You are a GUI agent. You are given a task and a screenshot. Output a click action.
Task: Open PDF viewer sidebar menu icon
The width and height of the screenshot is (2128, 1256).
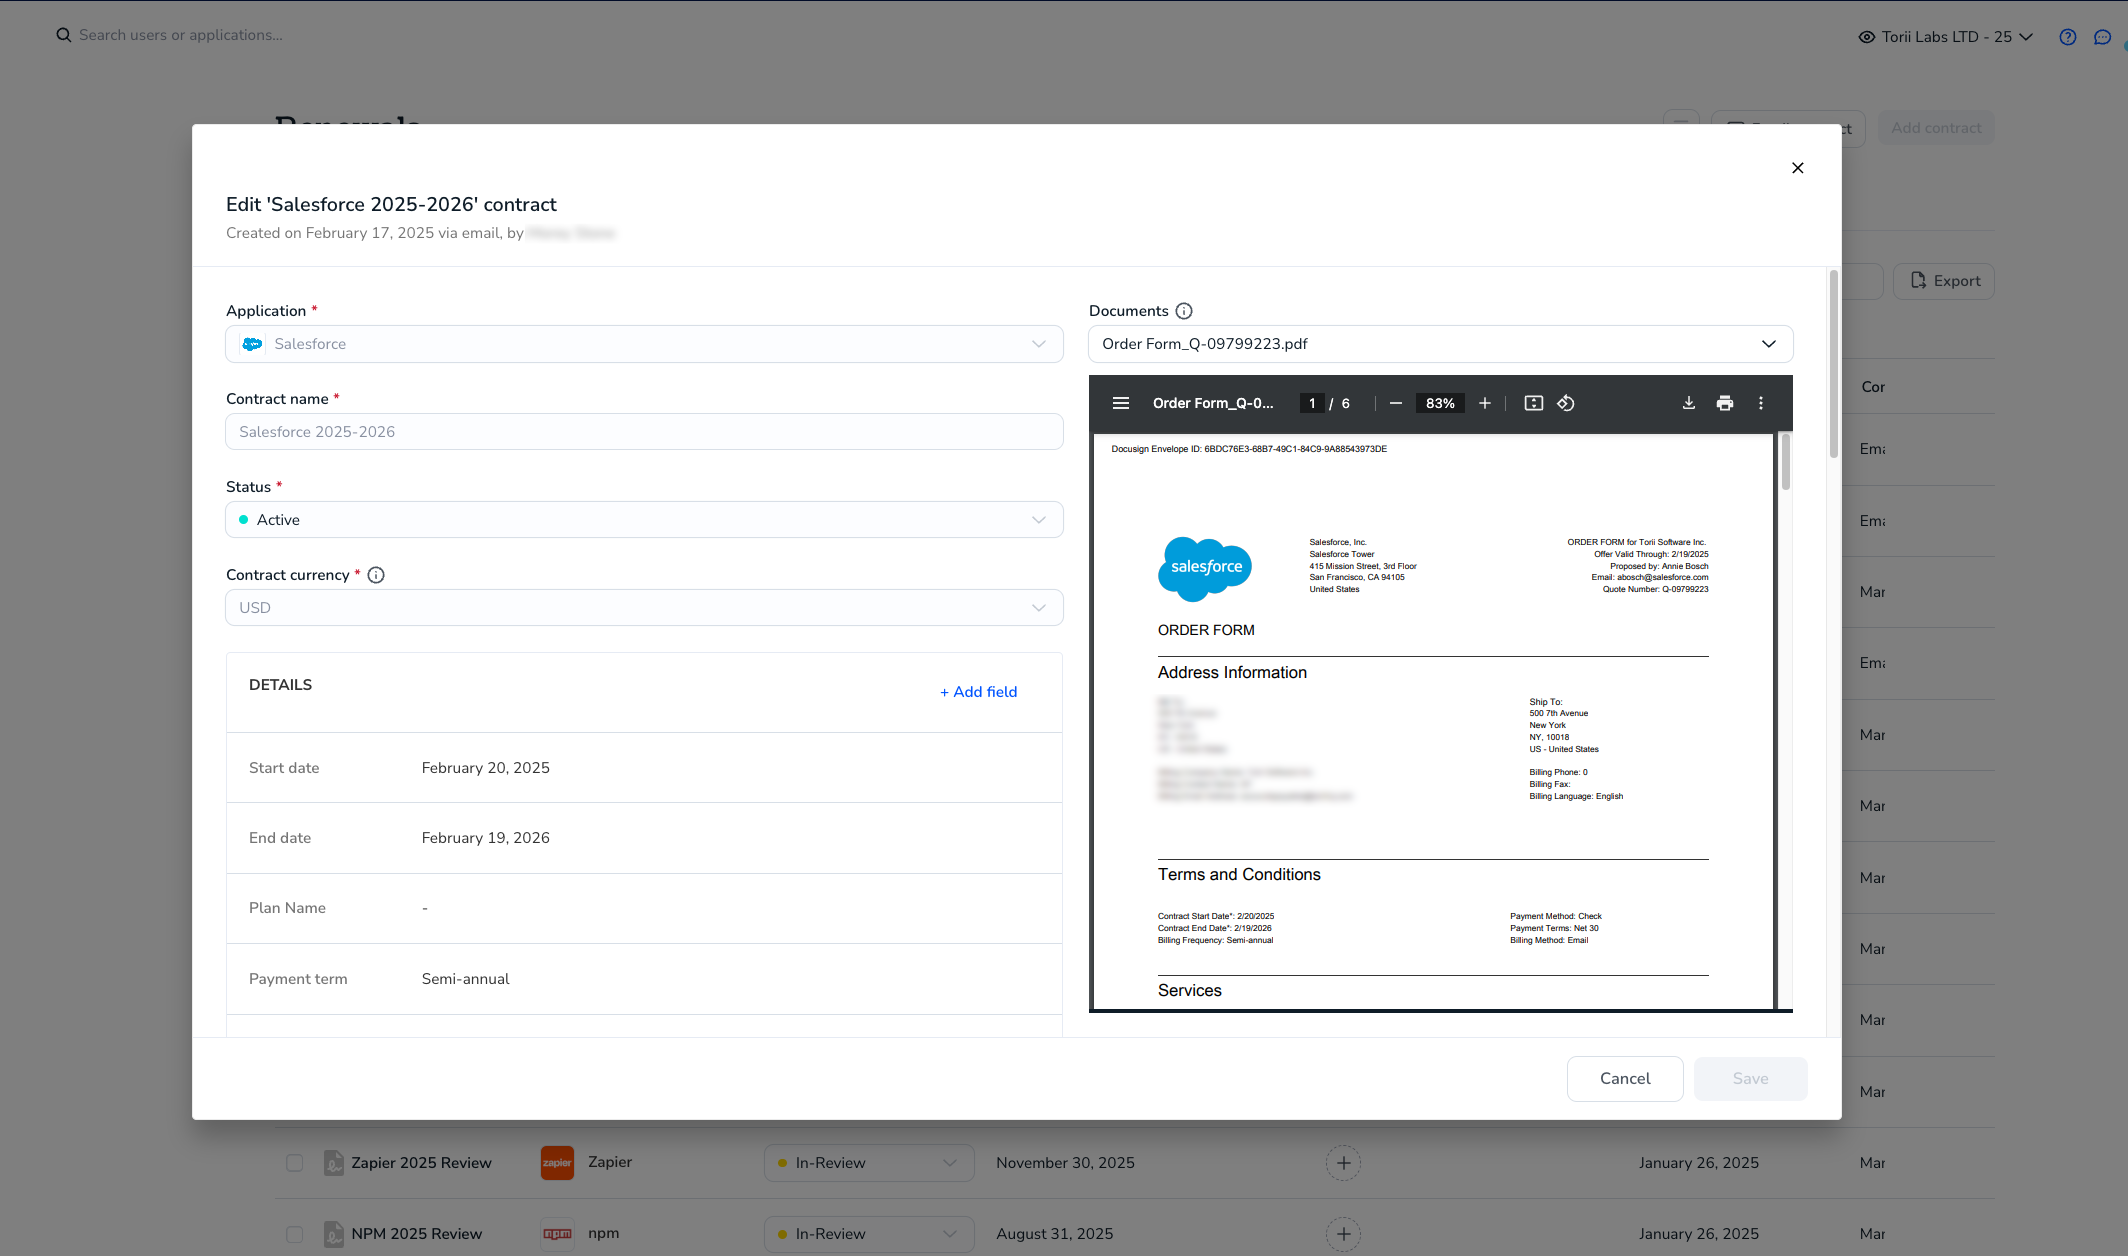(1121, 403)
